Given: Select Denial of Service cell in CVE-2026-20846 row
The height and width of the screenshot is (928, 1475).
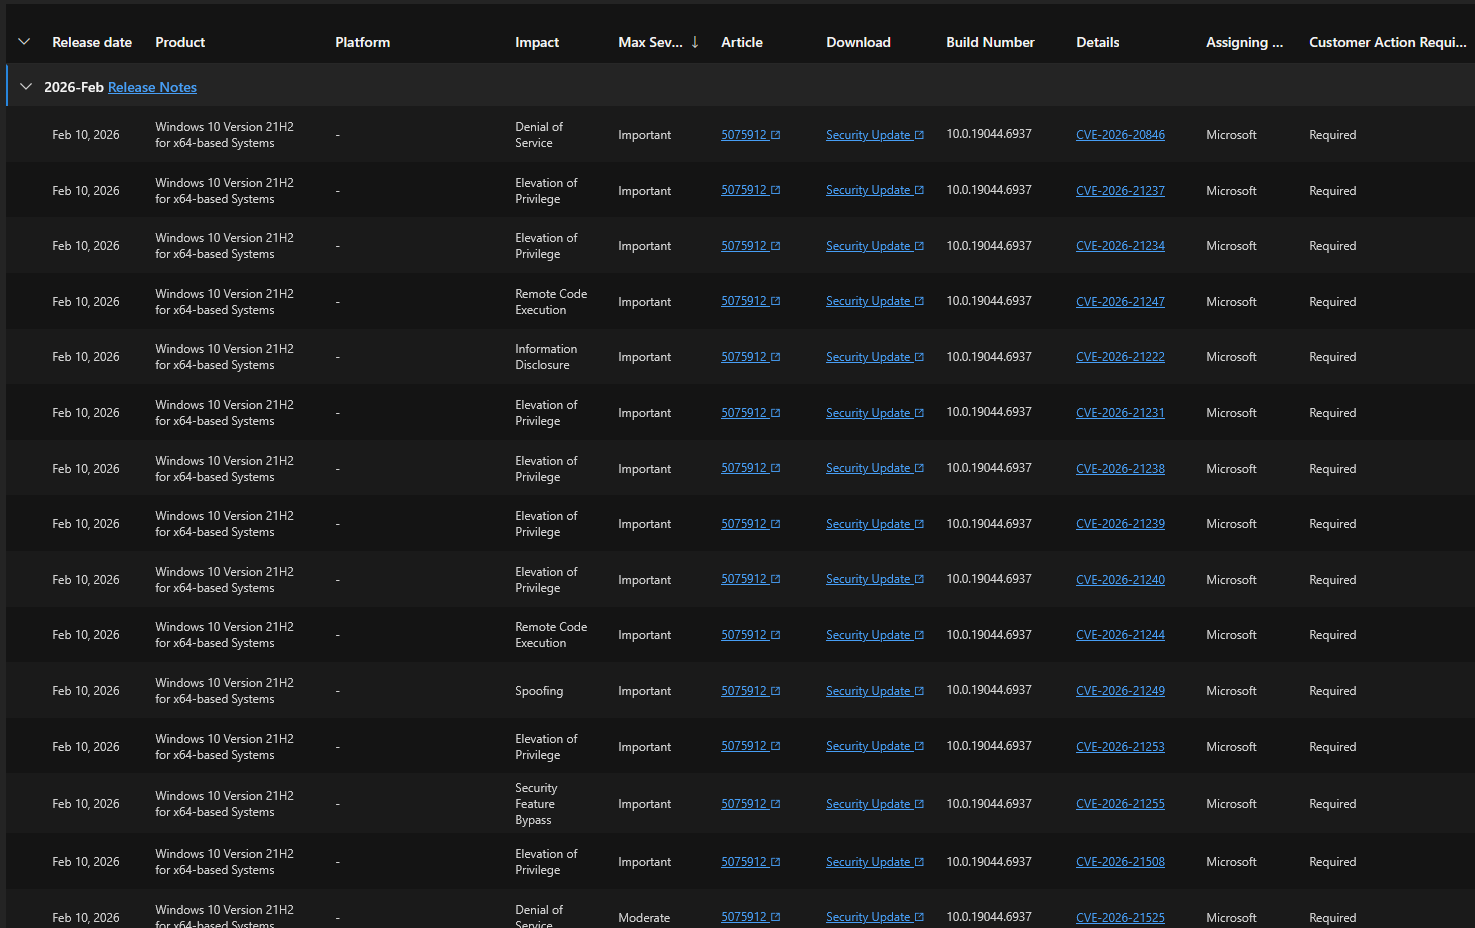Looking at the screenshot, I should (x=539, y=135).
